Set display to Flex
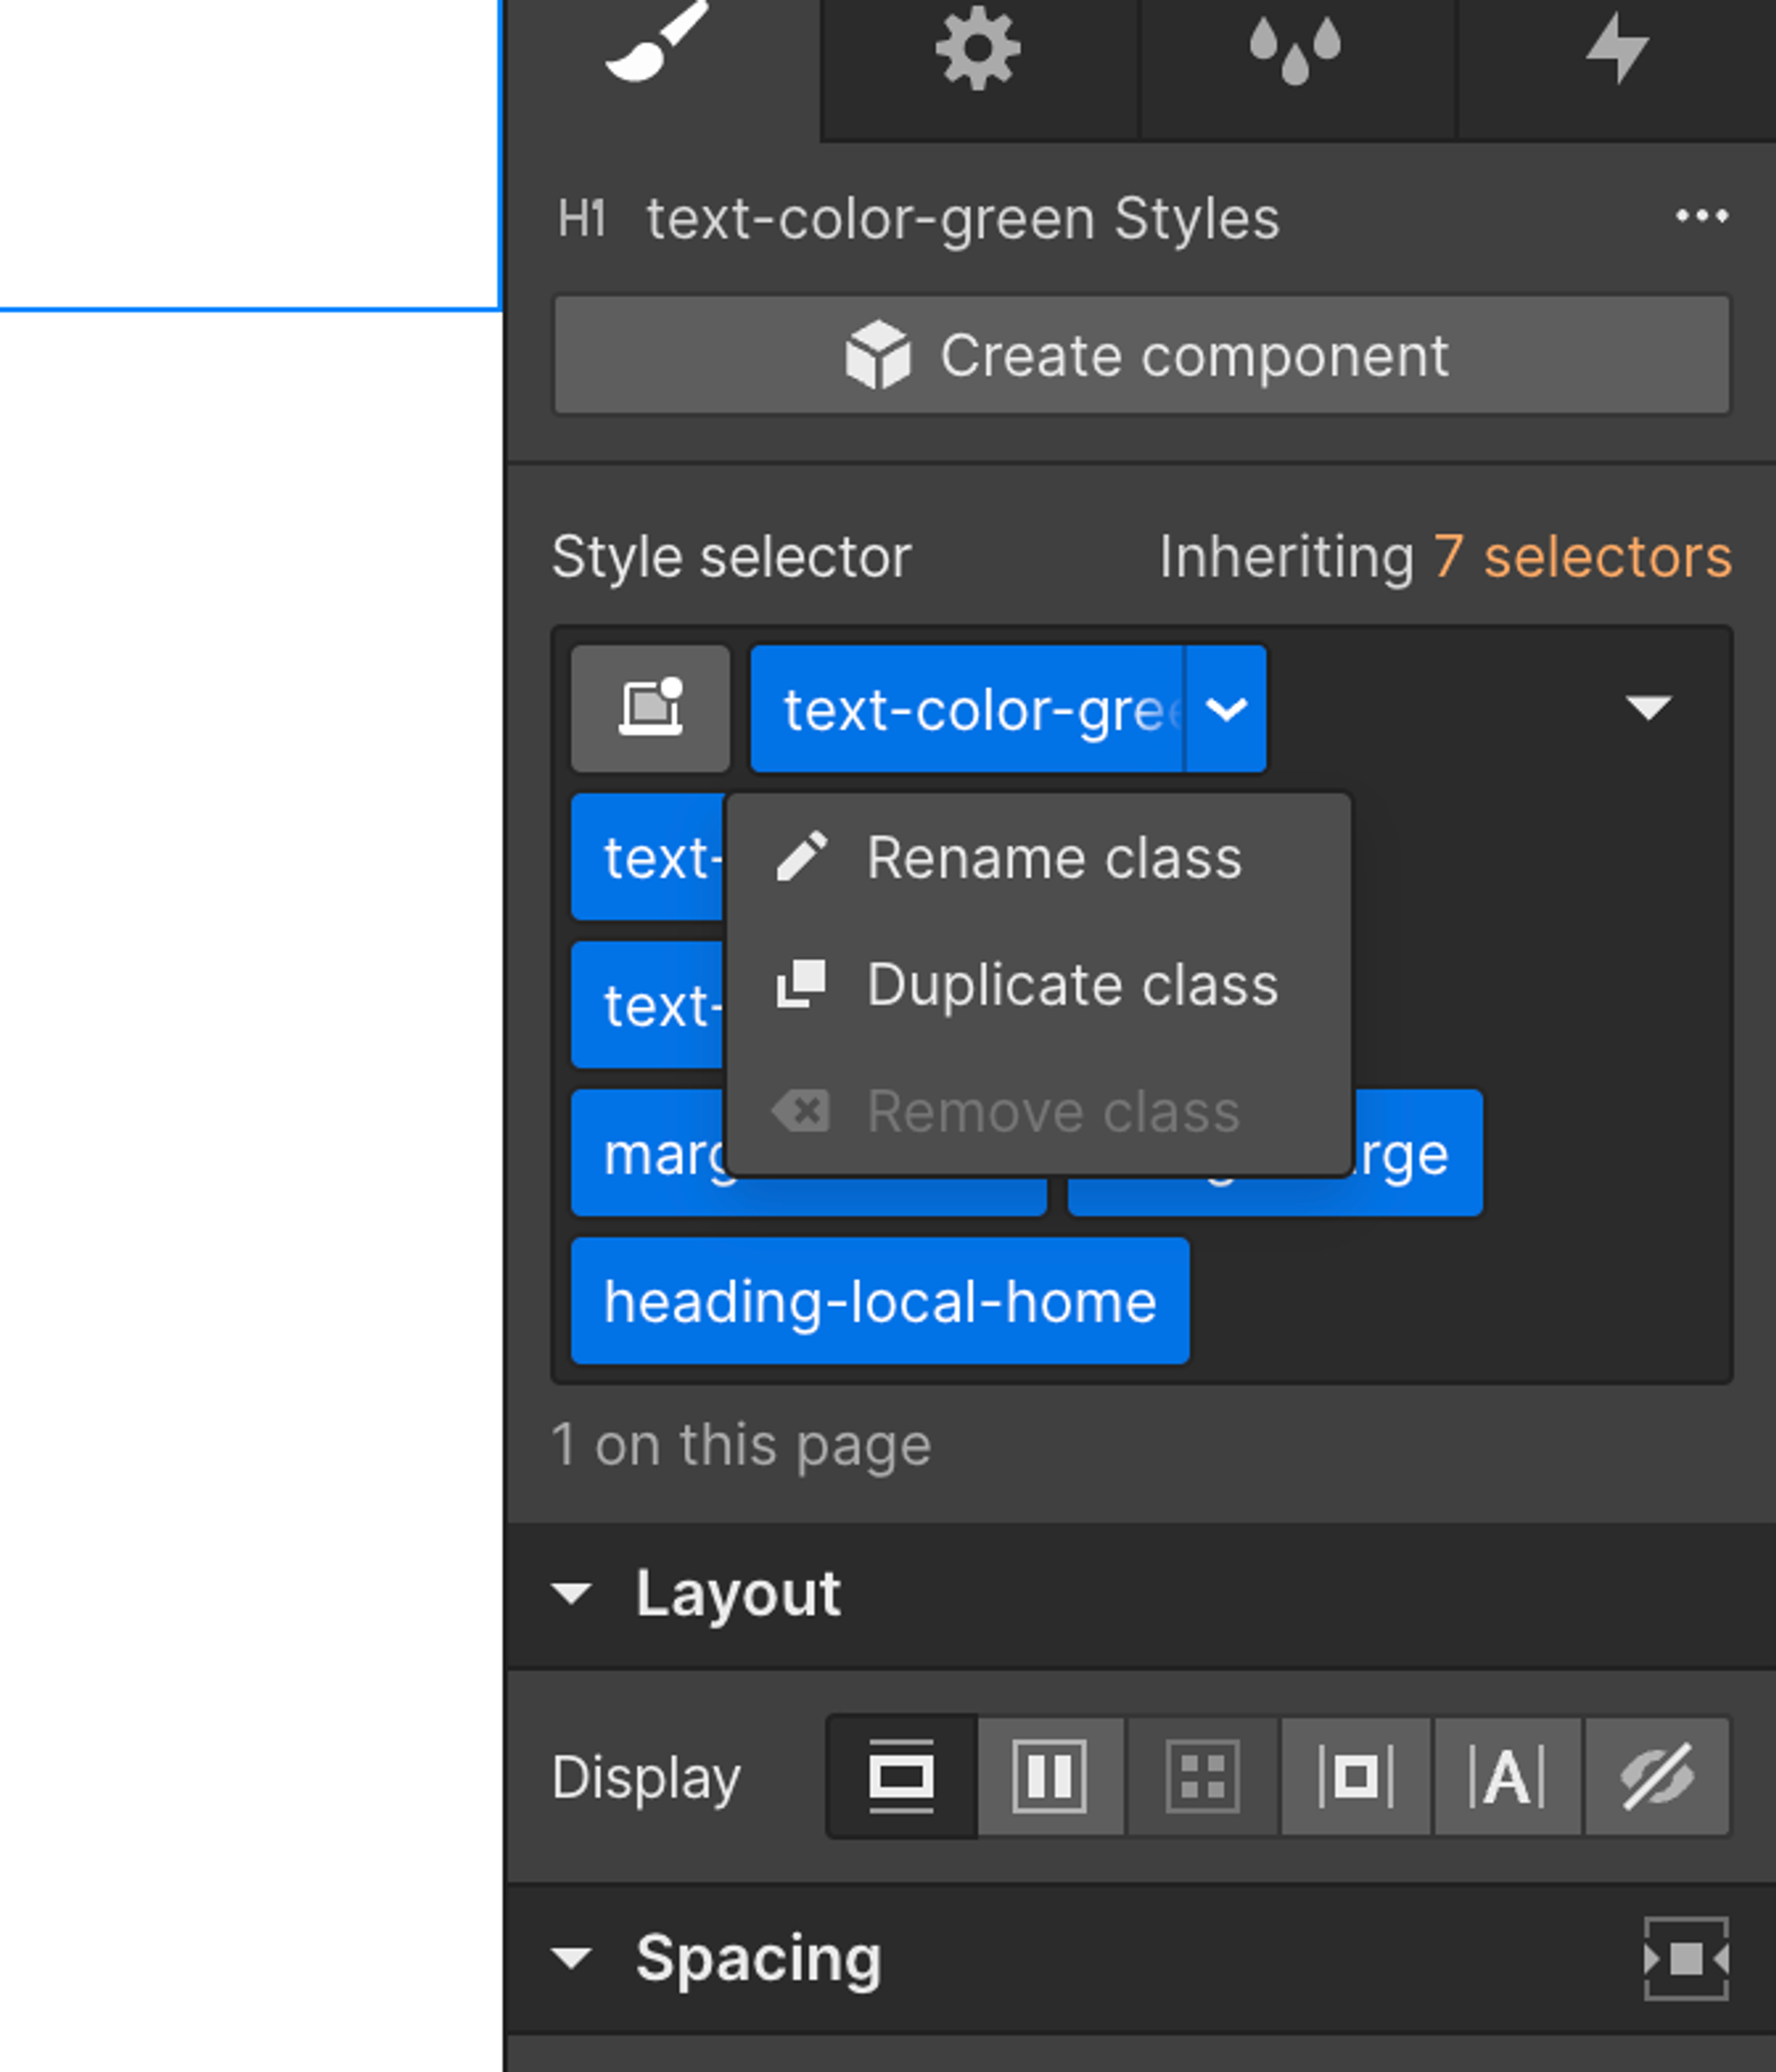 pos(1050,1777)
